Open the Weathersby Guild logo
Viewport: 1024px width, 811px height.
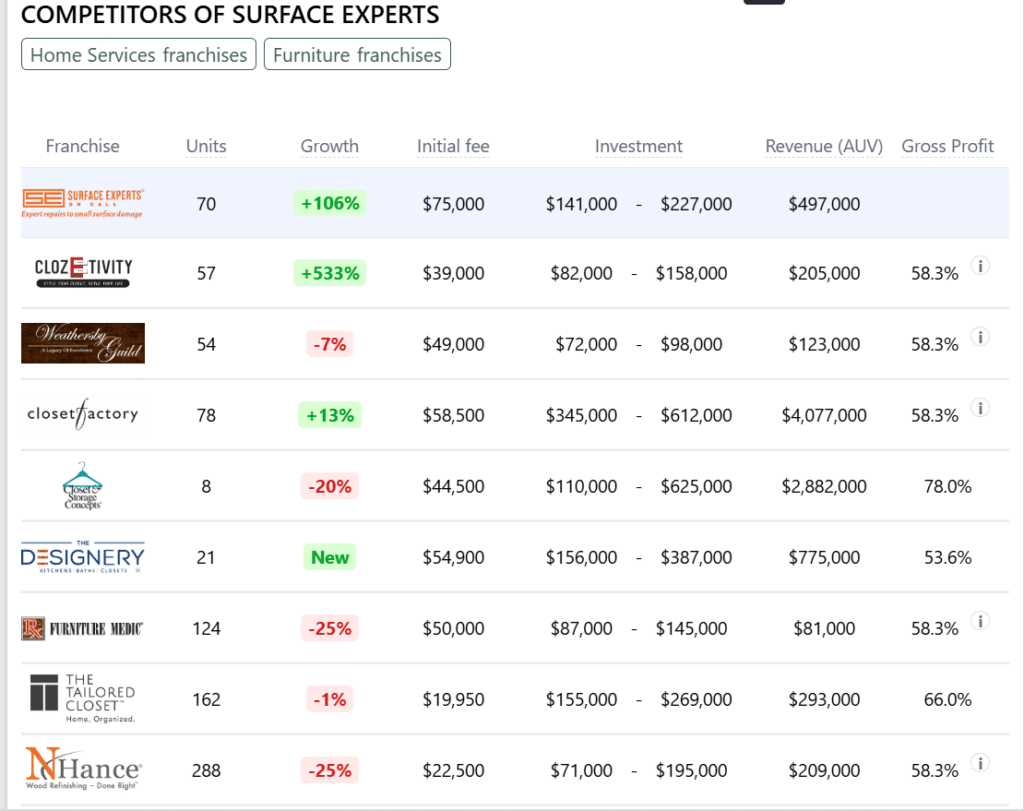click(83, 343)
